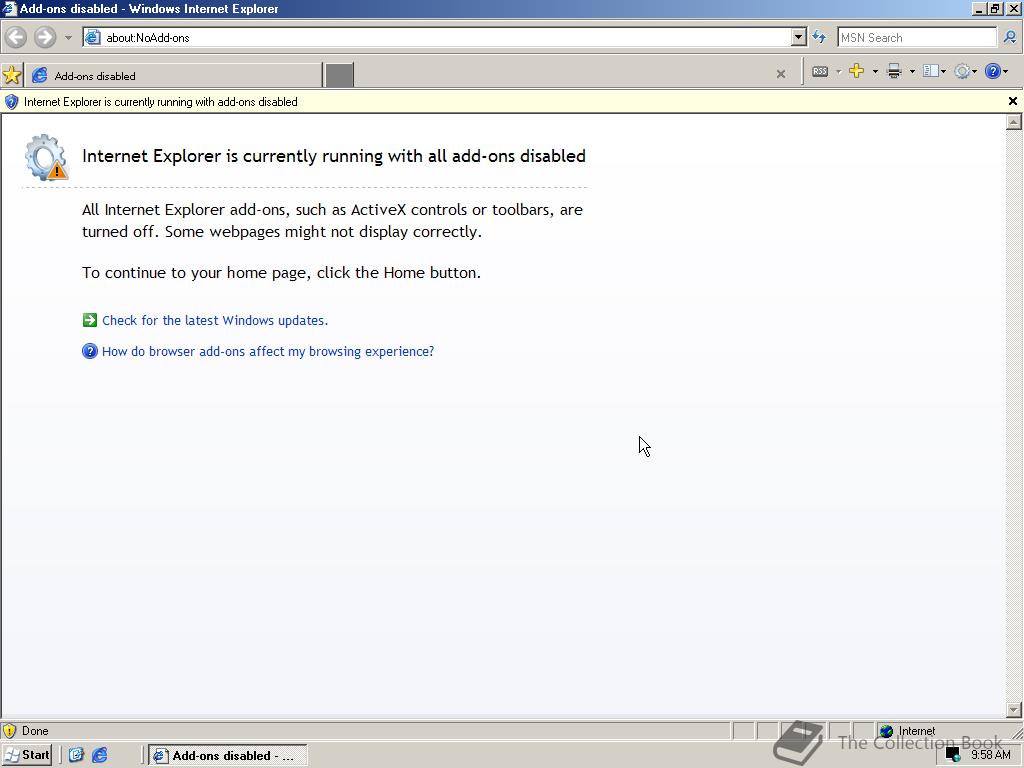Click the blue question icon beside add-ons link
This screenshot has width=1024, height=768.
pyautogui.click(x=89, y=351)
